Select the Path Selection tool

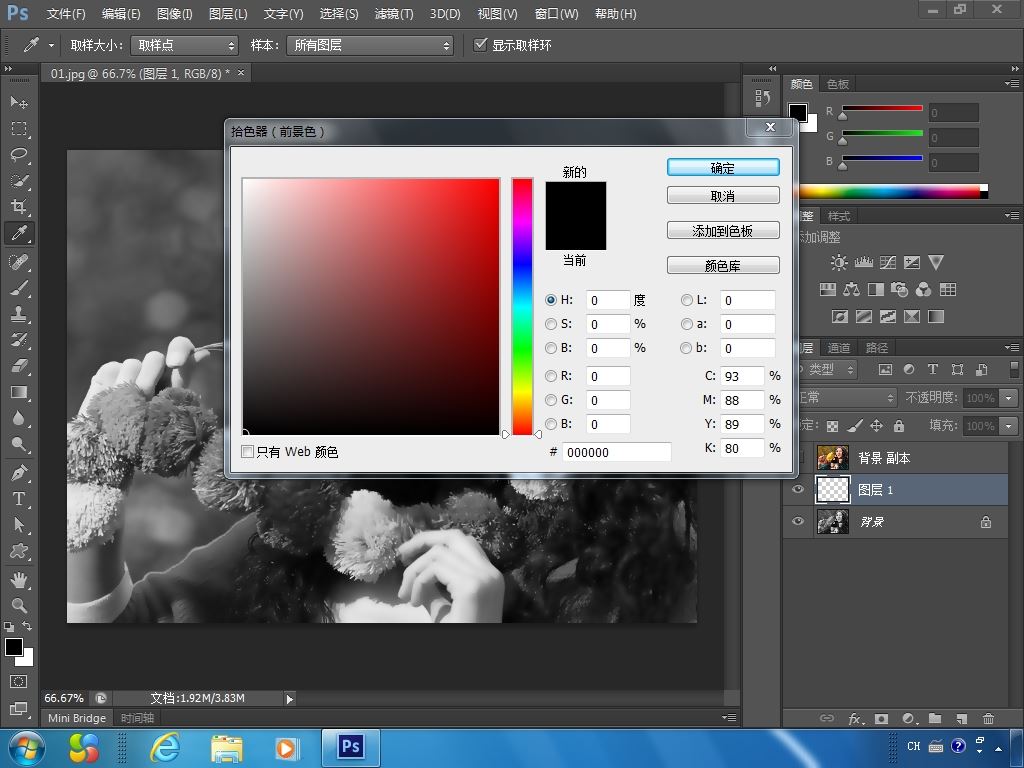coord(19,525)
